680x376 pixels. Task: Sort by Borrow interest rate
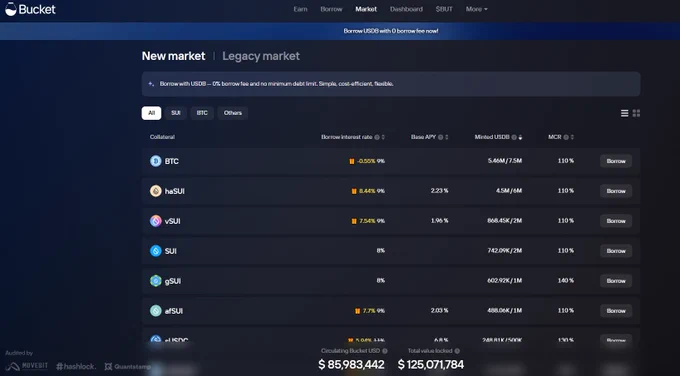(383, 137)
